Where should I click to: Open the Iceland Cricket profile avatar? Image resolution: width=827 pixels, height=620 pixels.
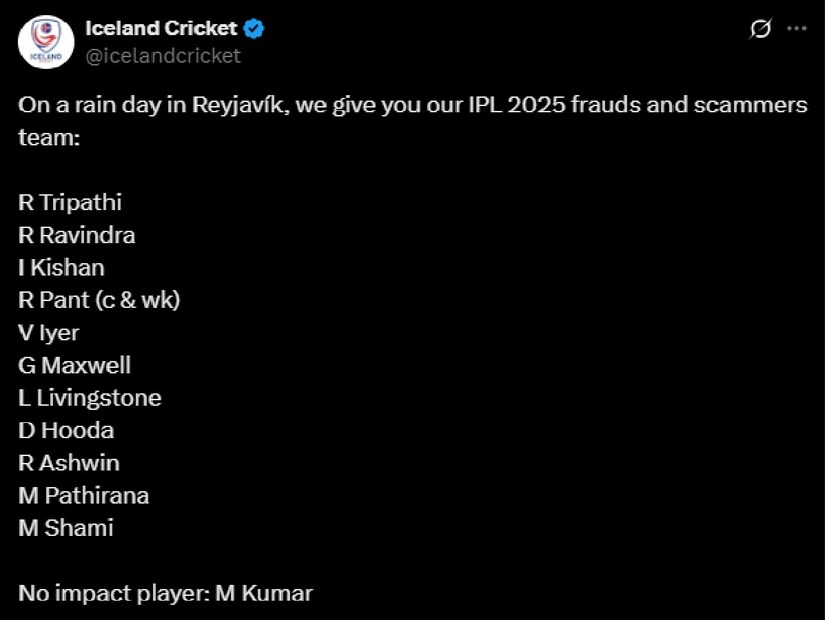point(46,42)
